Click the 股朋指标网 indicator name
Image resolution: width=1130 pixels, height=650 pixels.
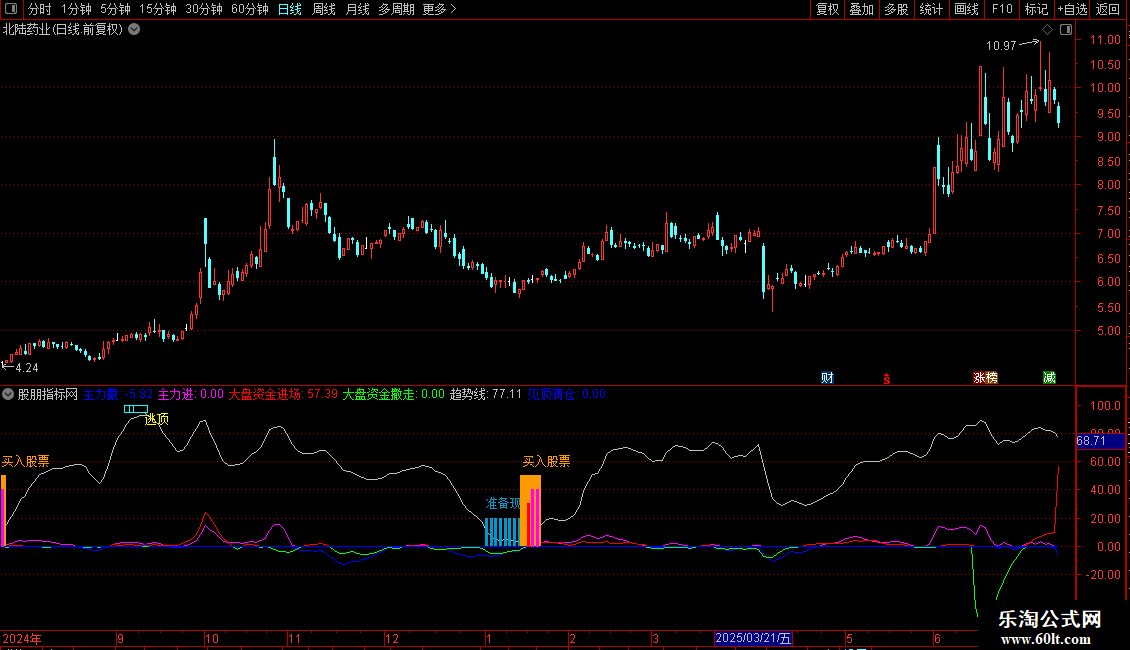48,394
